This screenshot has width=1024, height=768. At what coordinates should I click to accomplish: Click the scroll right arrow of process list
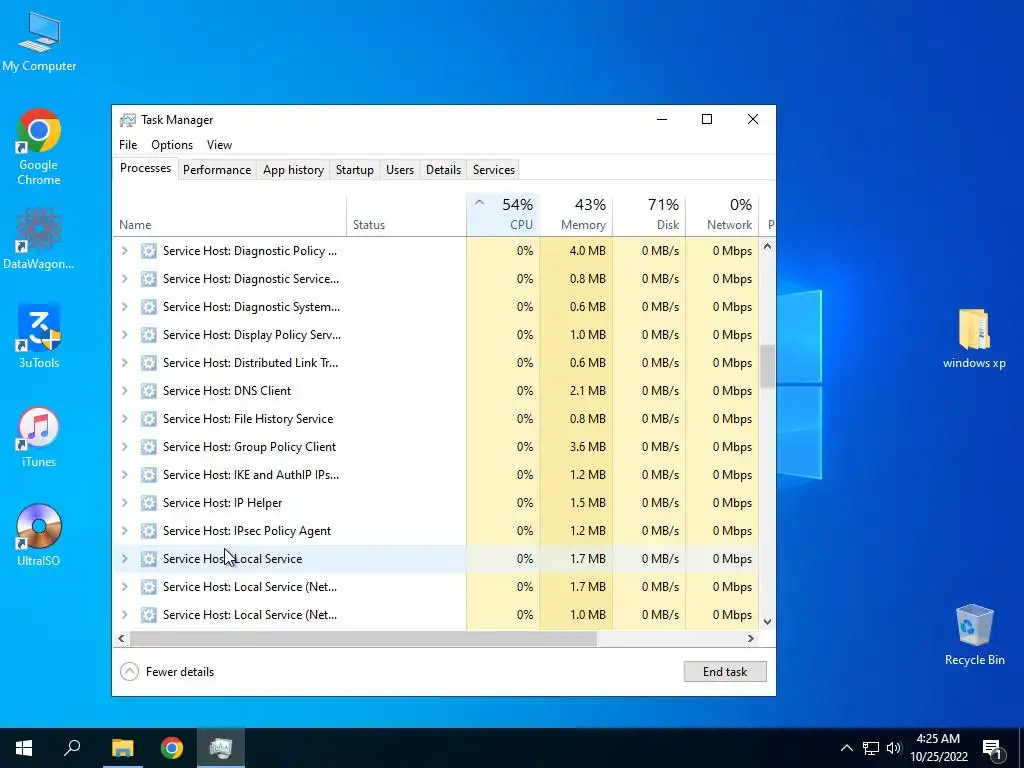tap(751, 639)
